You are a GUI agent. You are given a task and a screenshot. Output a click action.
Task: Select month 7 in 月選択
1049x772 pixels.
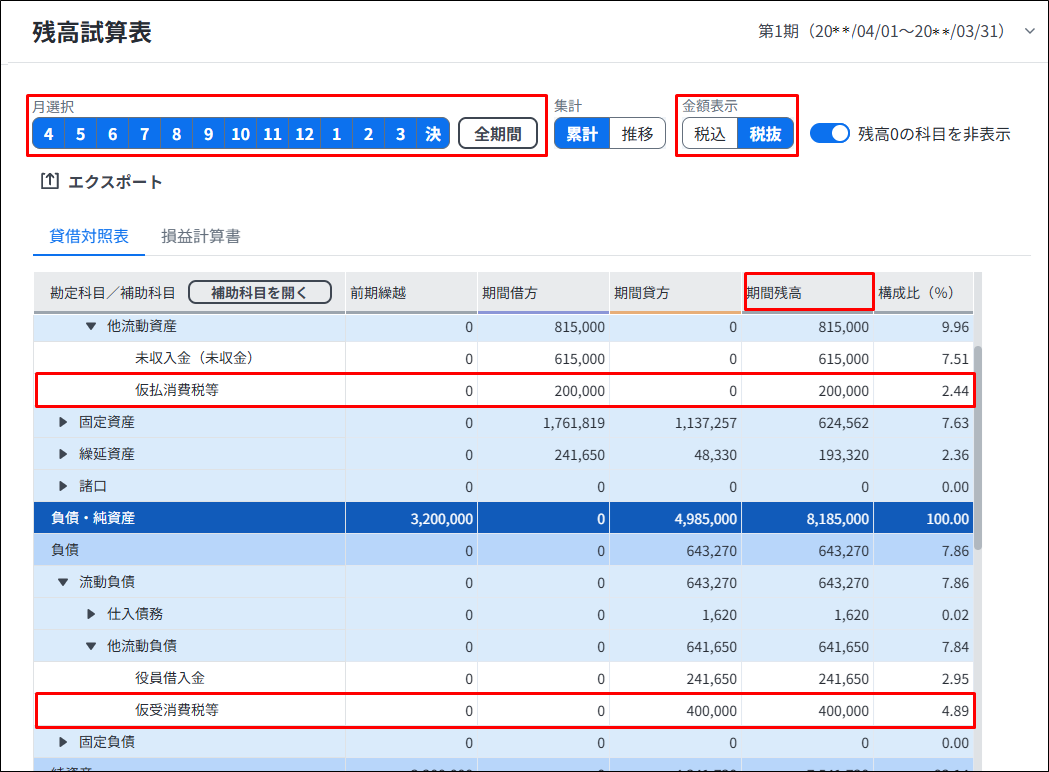pyautogui.click(x=145, y=134)
